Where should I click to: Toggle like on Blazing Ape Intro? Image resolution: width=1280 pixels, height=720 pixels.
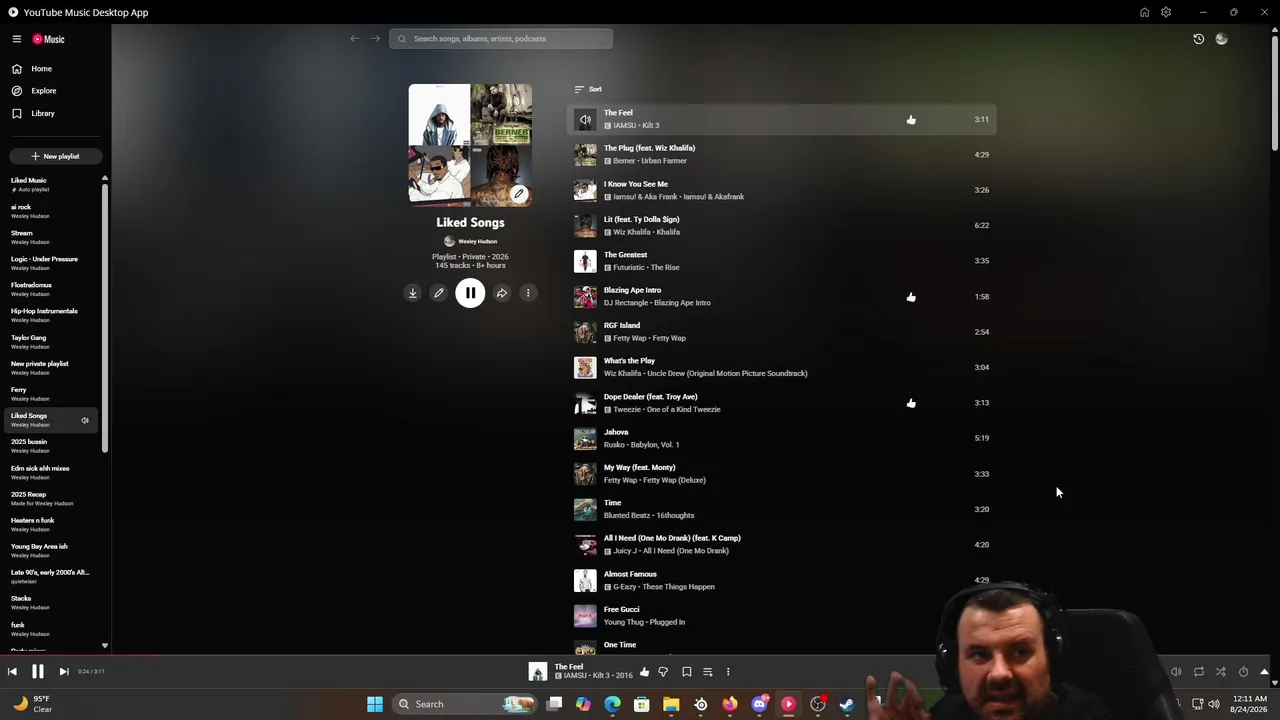911,297
